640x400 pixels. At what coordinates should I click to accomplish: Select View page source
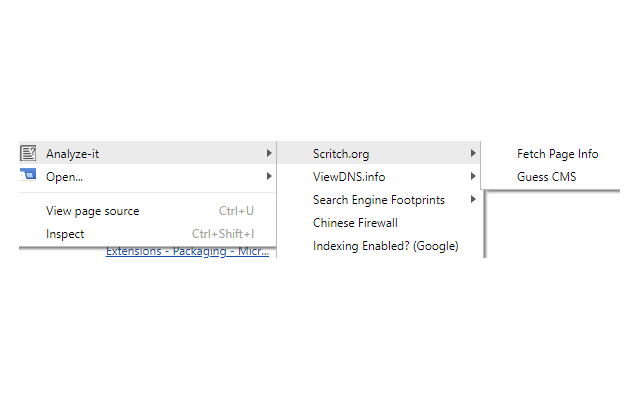click(147, 211)
